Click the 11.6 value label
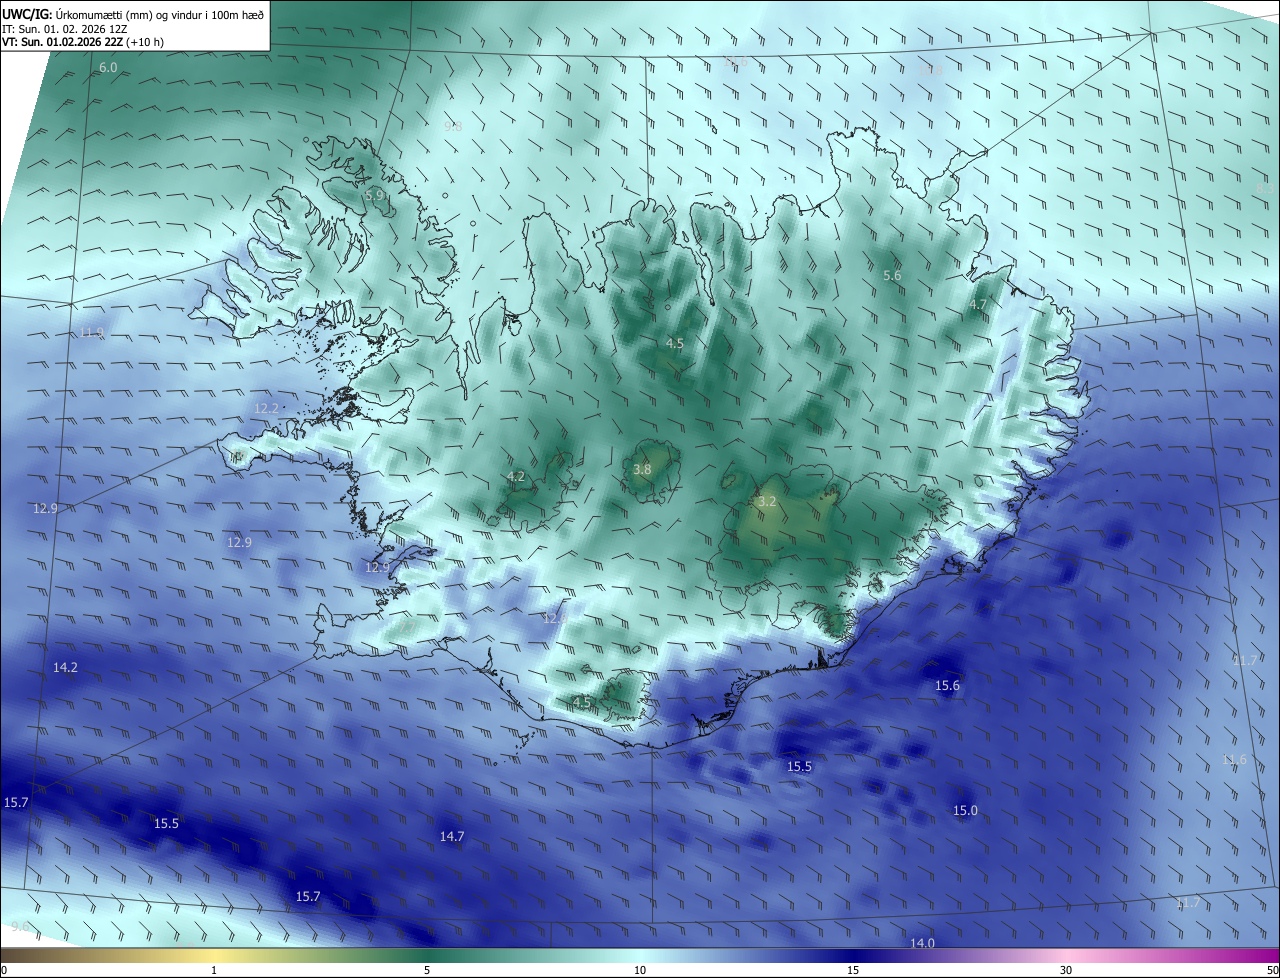Image resolution: width=1280 pixels, height=978 pixels. pos(1235,760)
